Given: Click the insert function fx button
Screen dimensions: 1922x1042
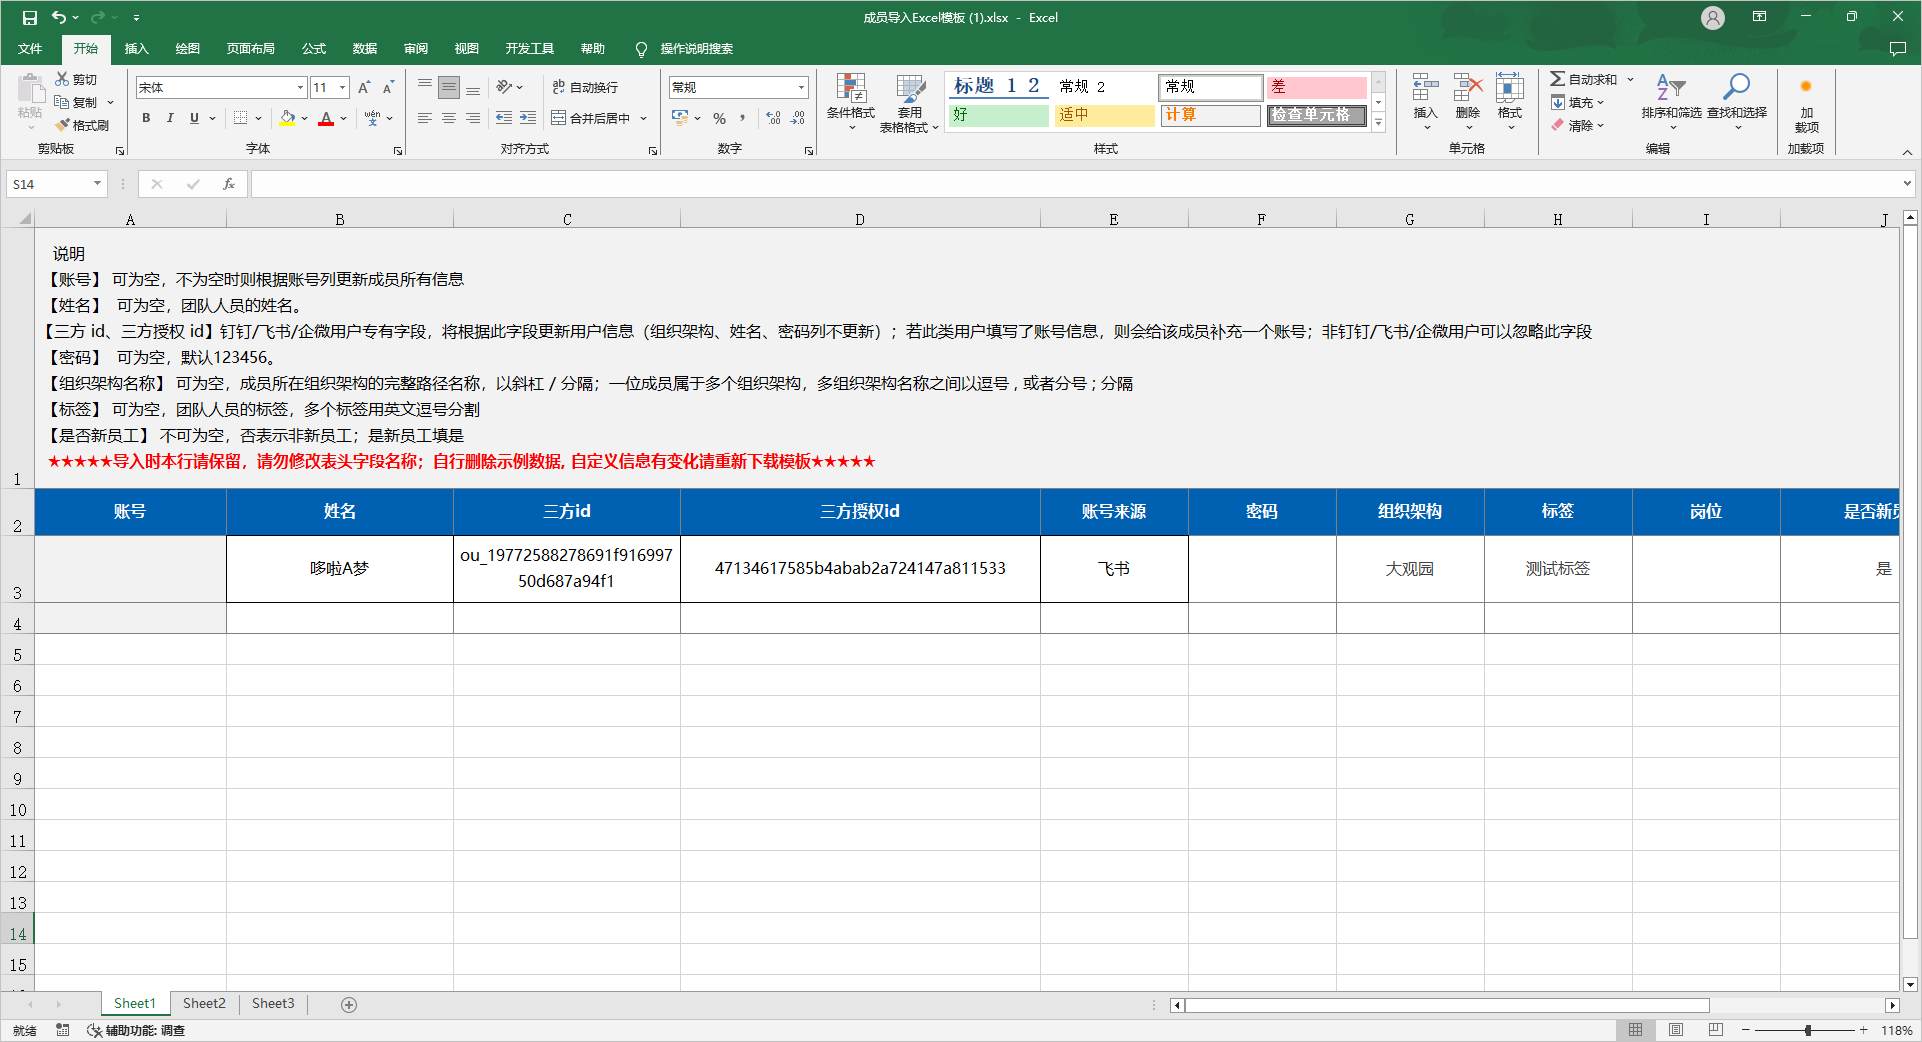Looking at the screenshot, I should (x=229, y=184).
